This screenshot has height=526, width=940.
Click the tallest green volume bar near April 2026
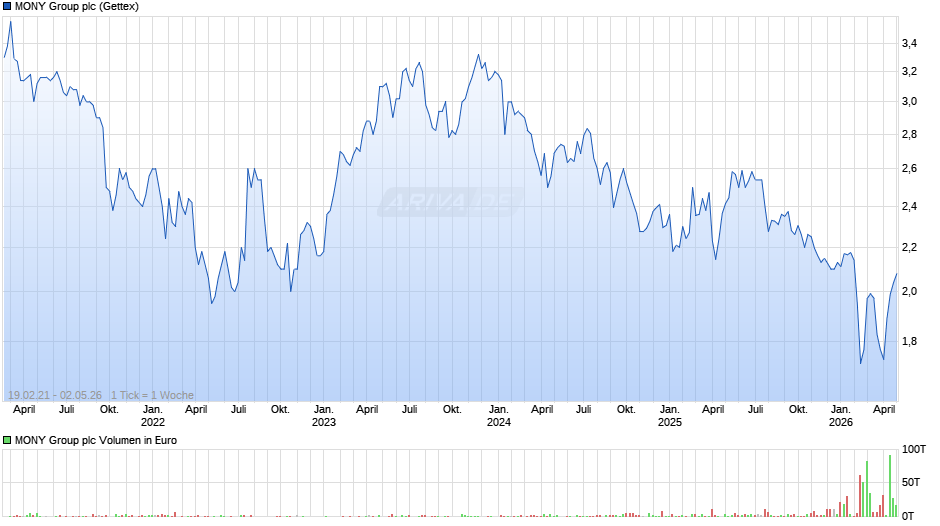tap(890, 486)
